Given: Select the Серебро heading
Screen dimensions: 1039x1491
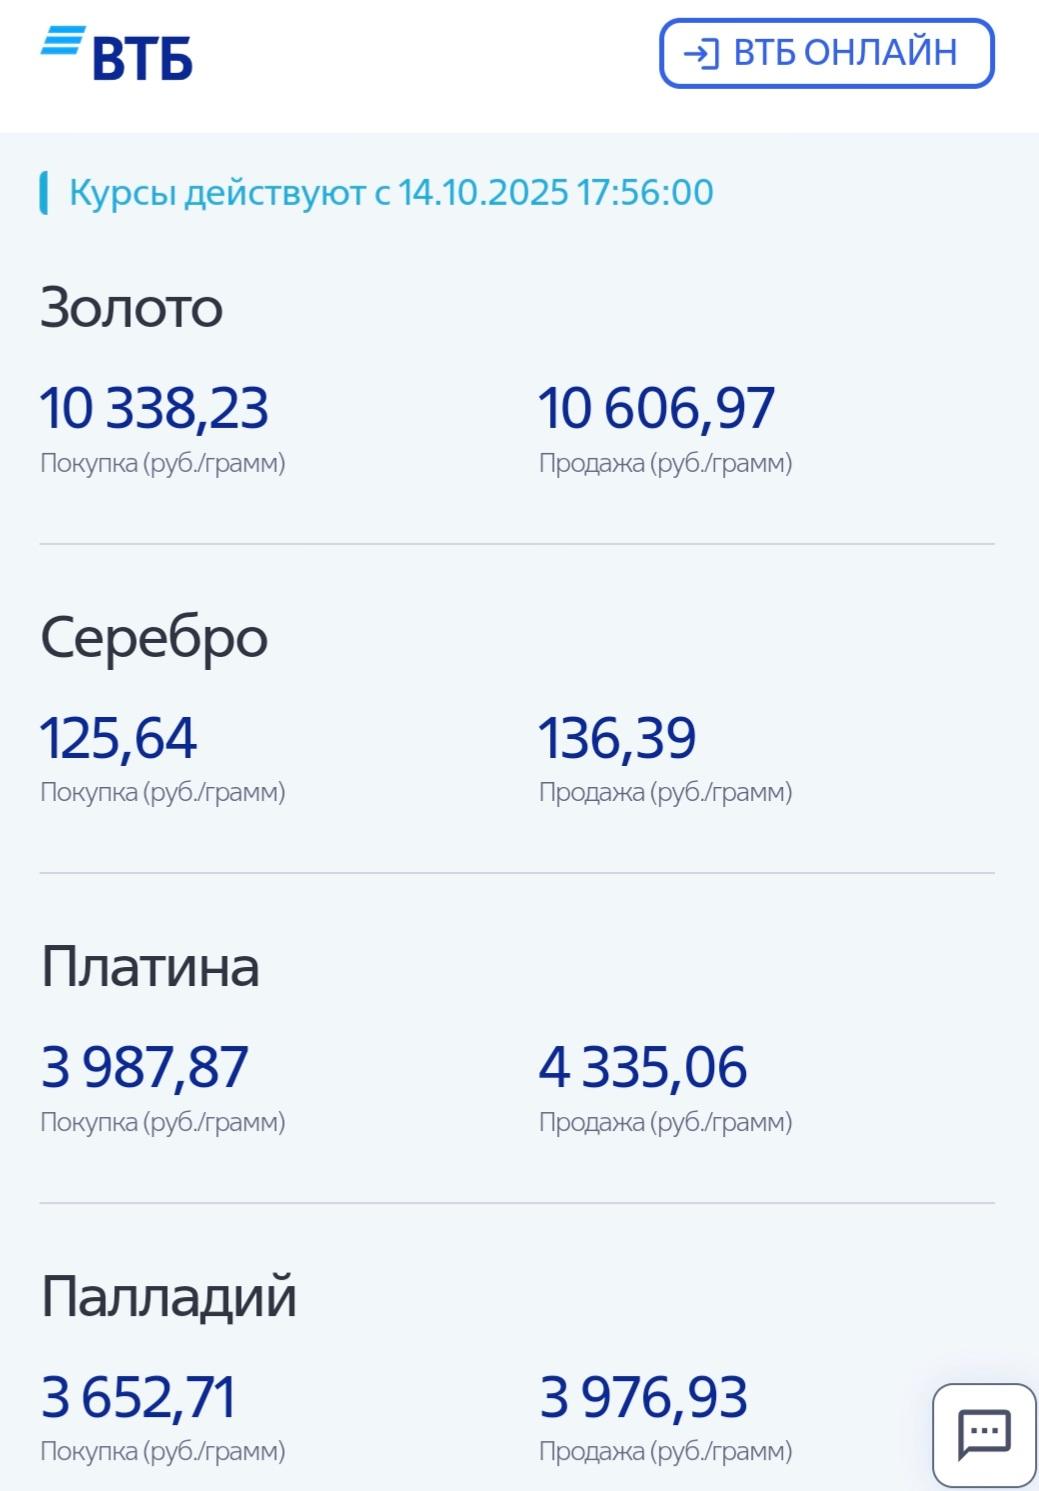Looking at the screenshot, I should click(x=154, y=637).
